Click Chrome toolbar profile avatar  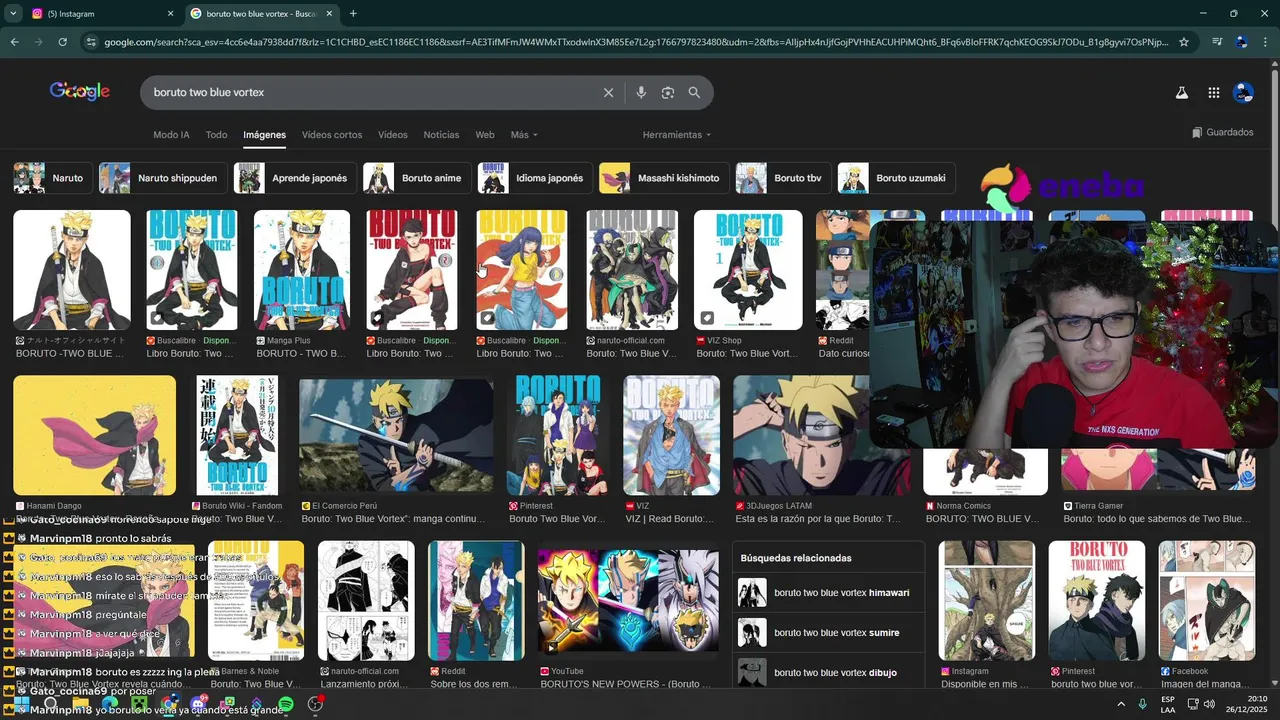pyautogui.click(x=1242, y=42)
